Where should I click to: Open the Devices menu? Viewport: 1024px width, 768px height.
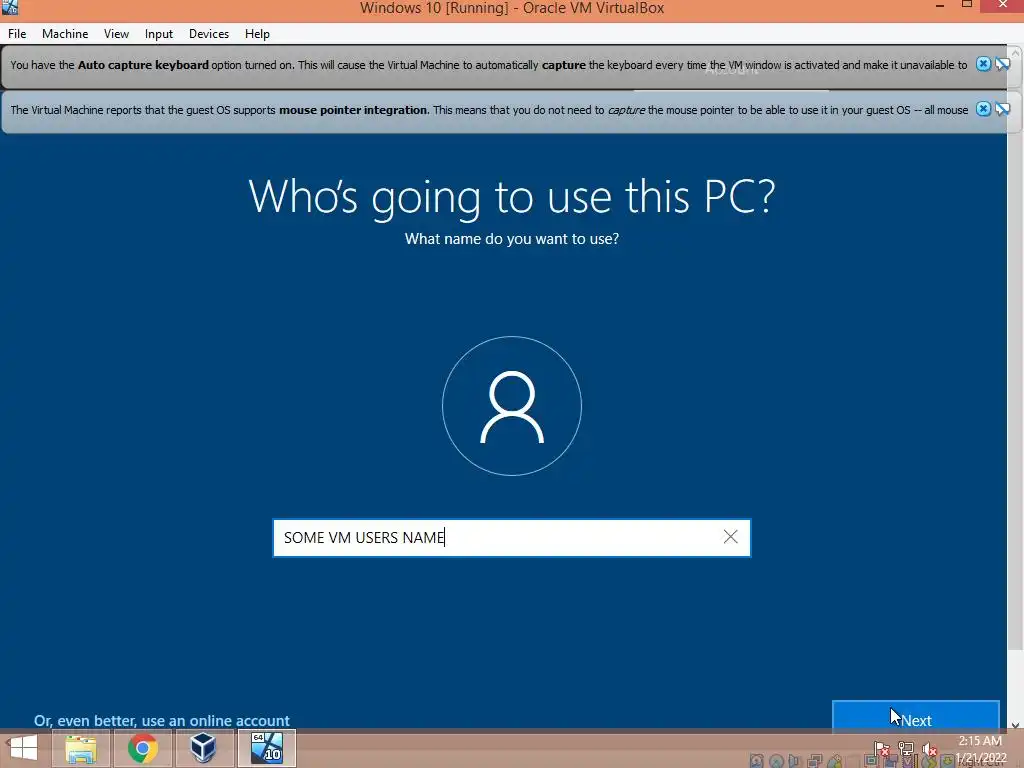click(x=209, y=34)
